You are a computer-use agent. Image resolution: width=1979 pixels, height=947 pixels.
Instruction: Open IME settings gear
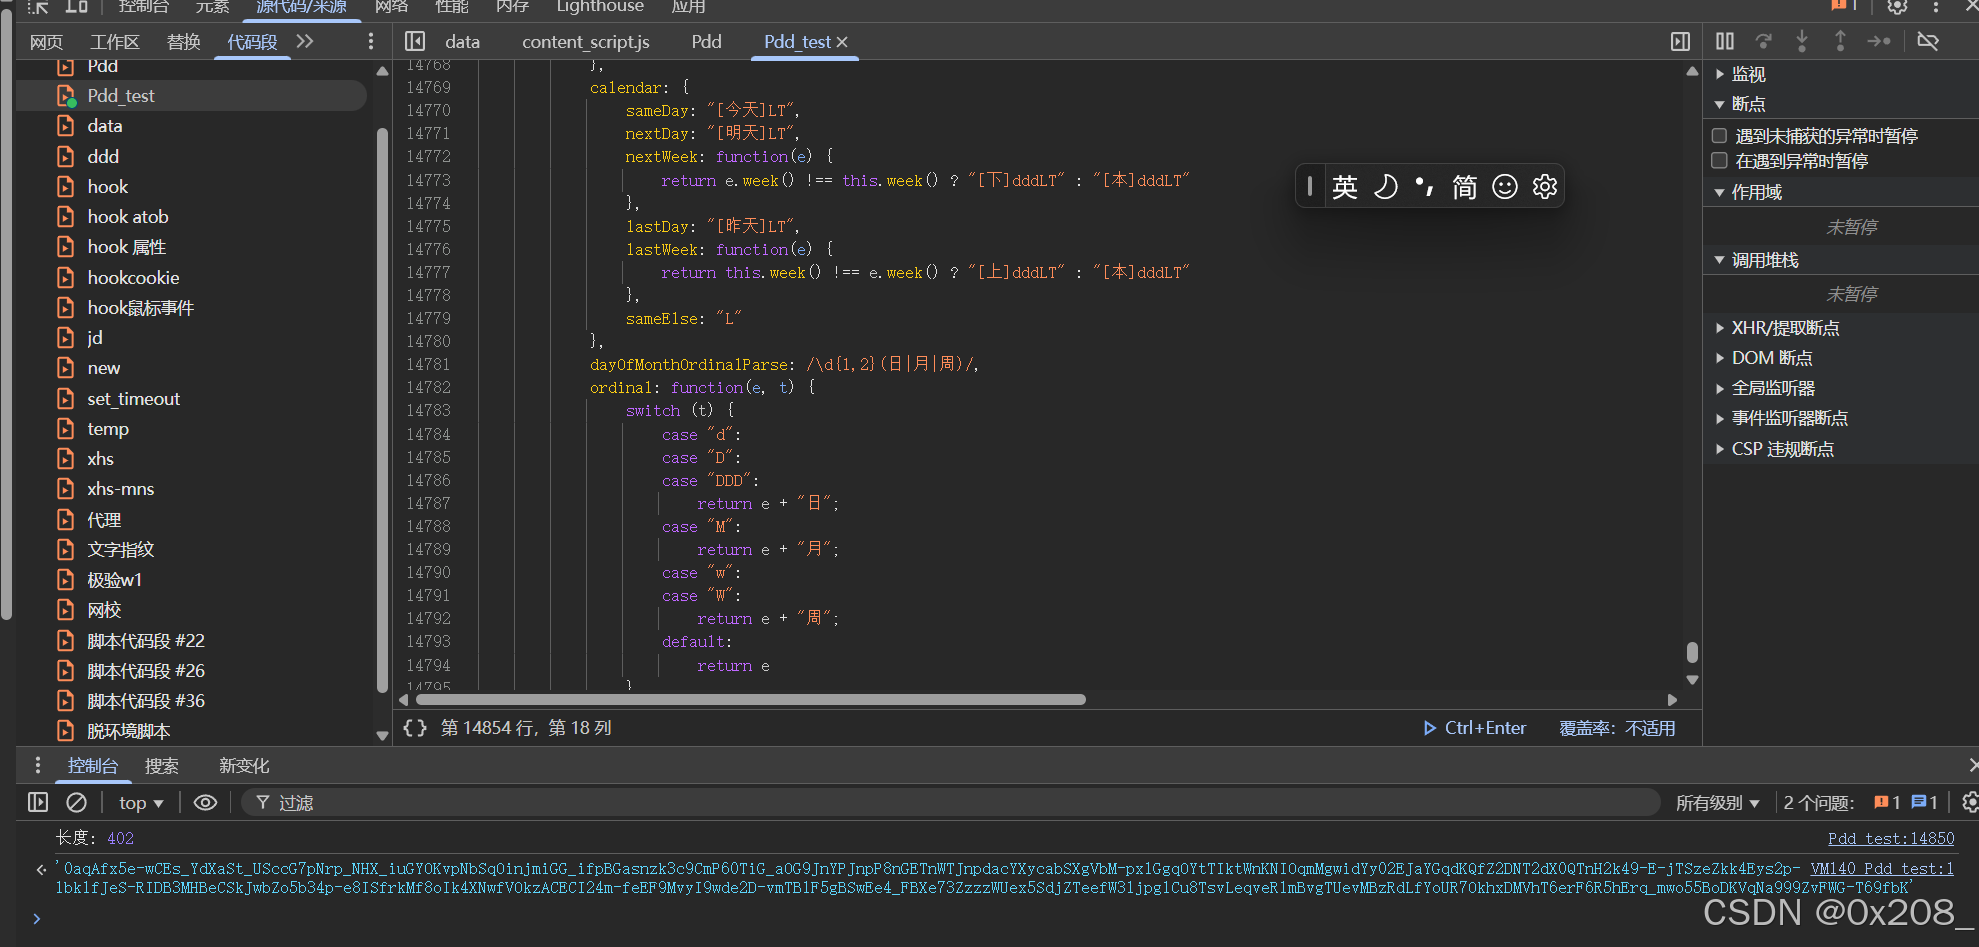click(x=1545, y=187)
